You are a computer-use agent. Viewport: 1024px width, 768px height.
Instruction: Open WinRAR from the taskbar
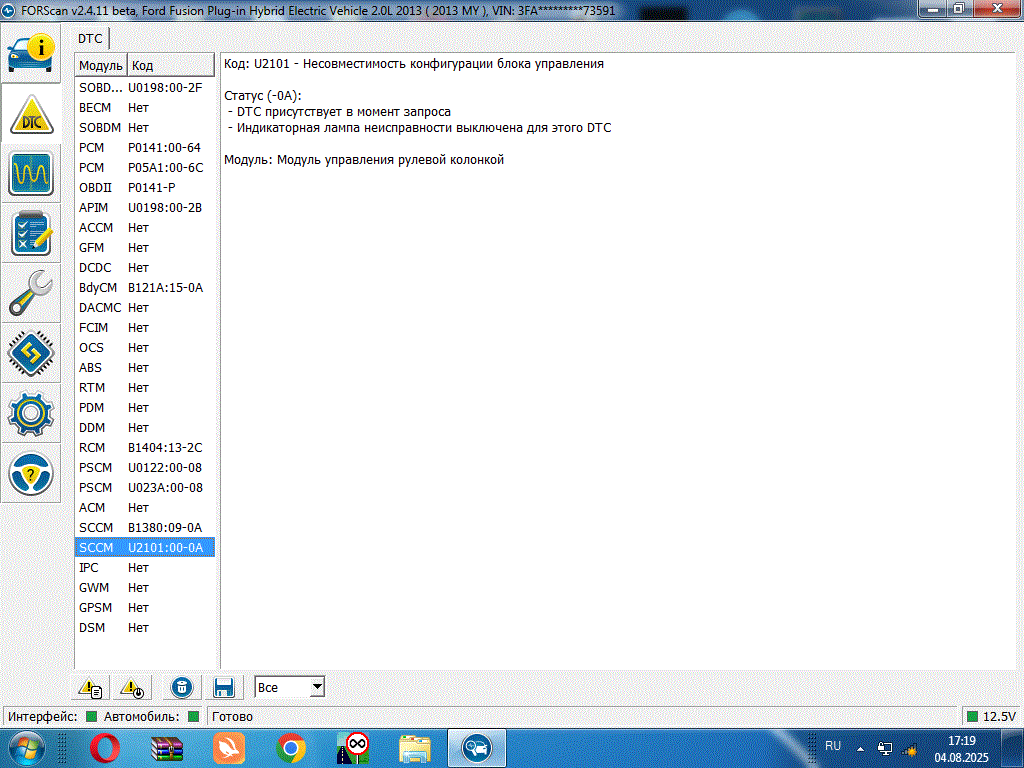coord(167,748)
